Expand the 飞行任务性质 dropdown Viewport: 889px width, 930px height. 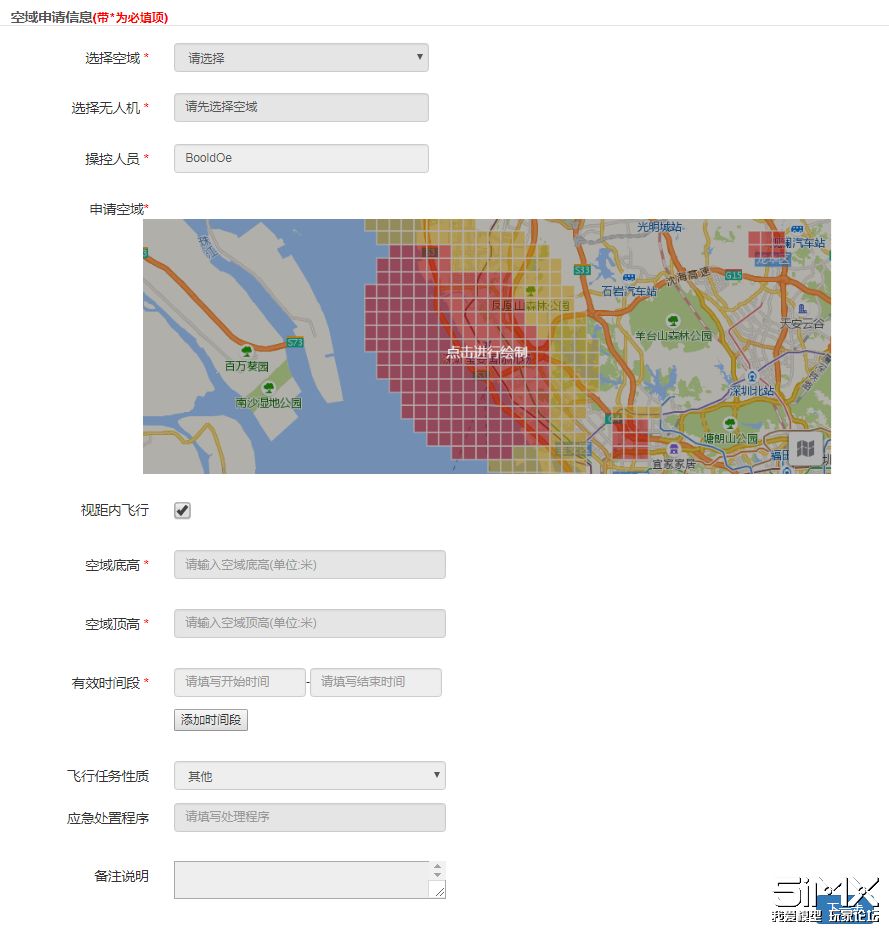pyautogui.click(x=310, y=775)
